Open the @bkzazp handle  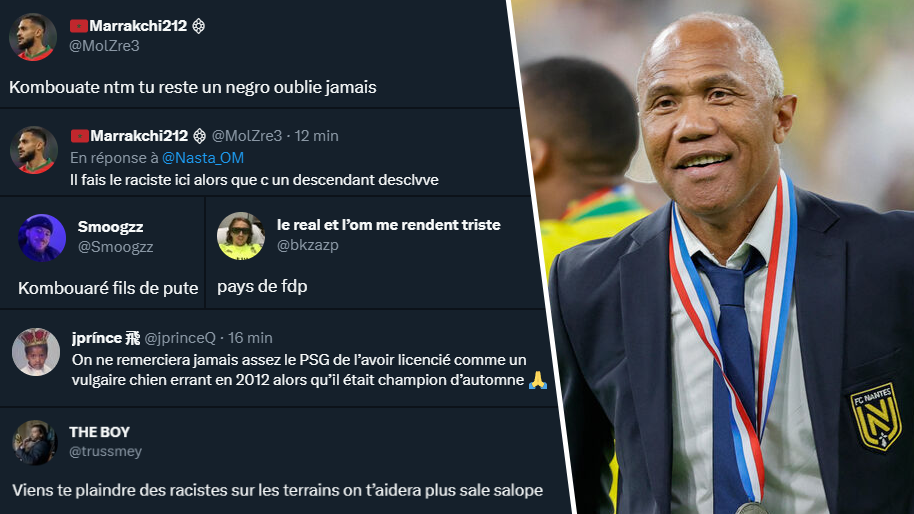[x=308, y=245]
